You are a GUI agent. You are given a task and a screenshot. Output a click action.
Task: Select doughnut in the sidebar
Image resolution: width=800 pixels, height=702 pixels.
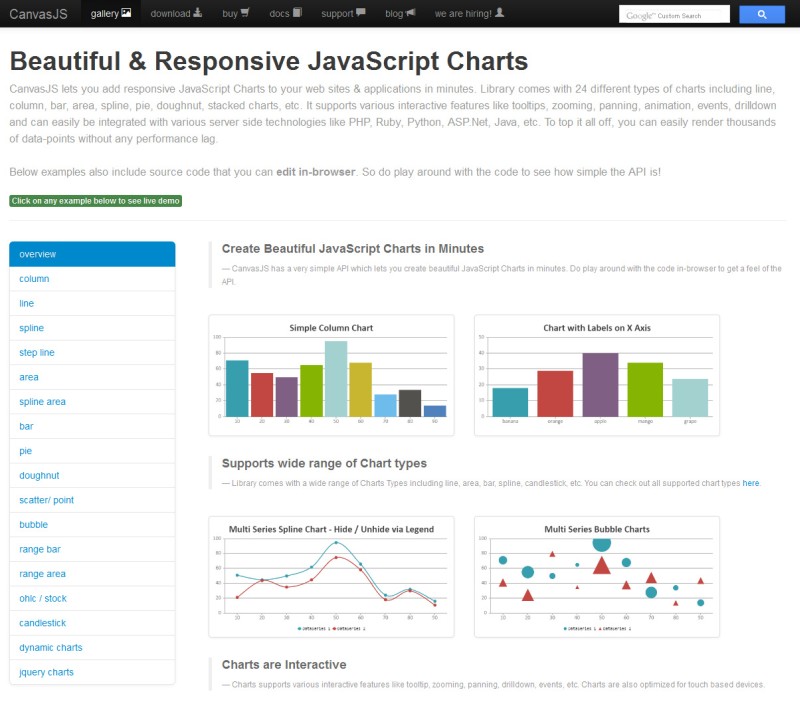(x=92, y=475)
